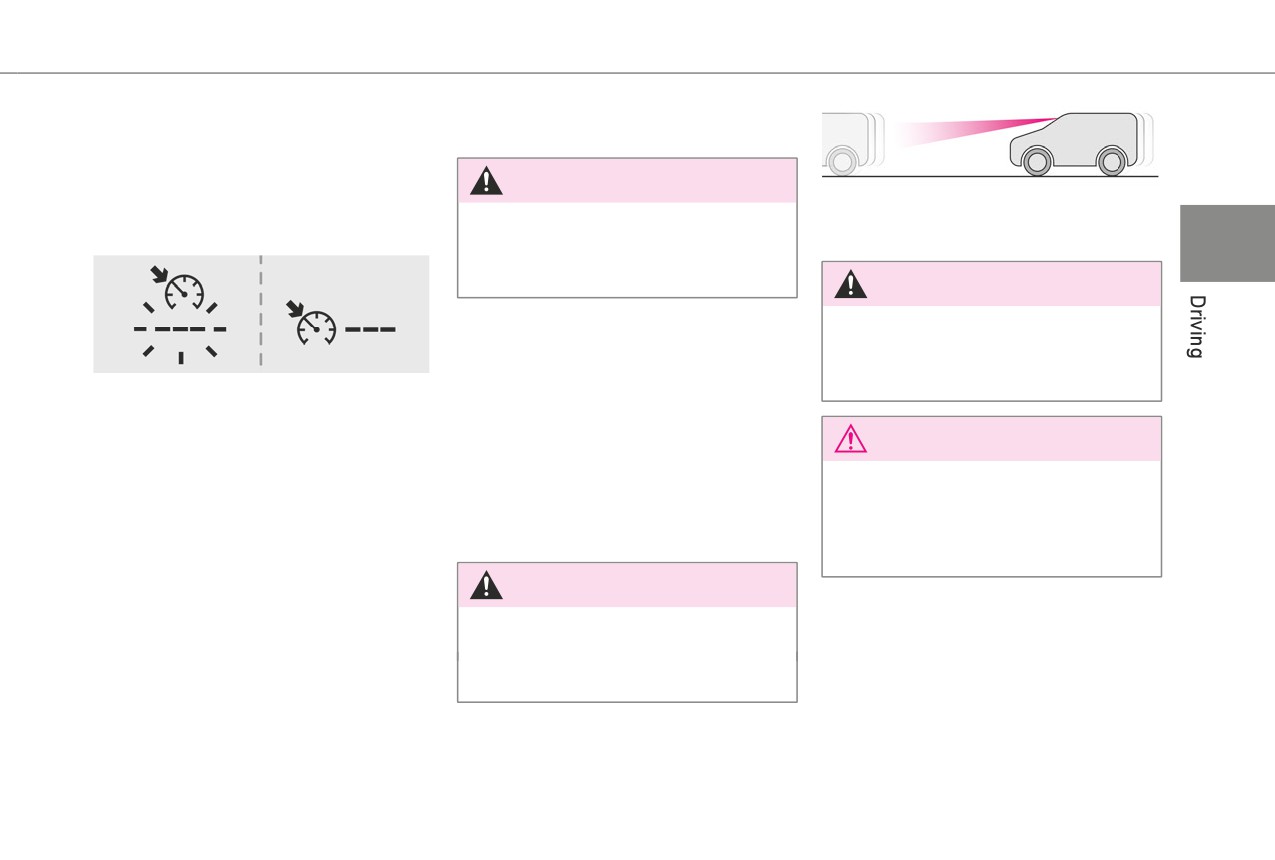This screenshot has width=1275, height=860.
Task: Click the front wheel of the SUV illustration
Action: 1037,161
